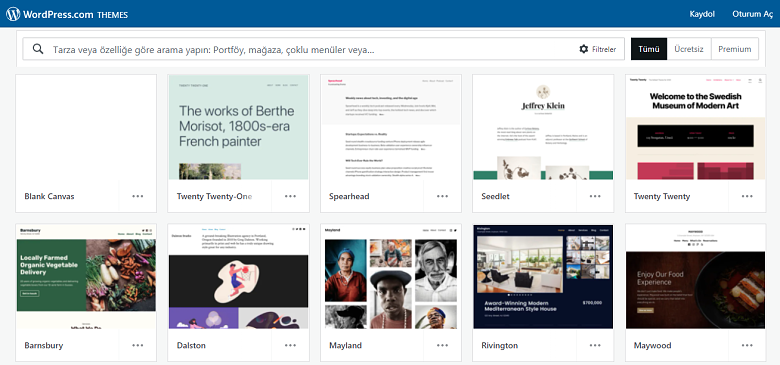
Task: Select the Premium filter tab
Action: [x=735, y=49]
